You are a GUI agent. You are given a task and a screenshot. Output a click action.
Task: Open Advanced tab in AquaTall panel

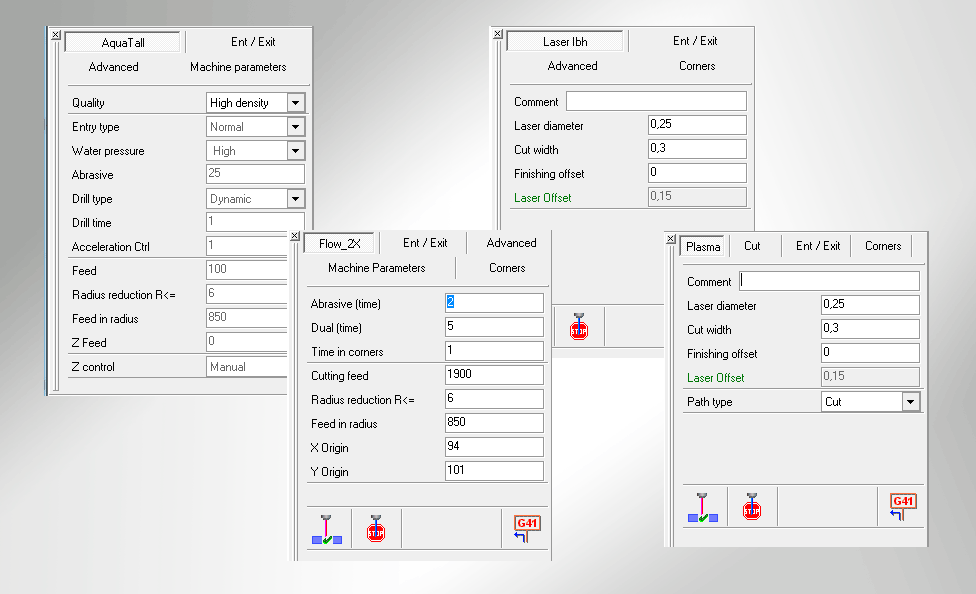(113, 67)
